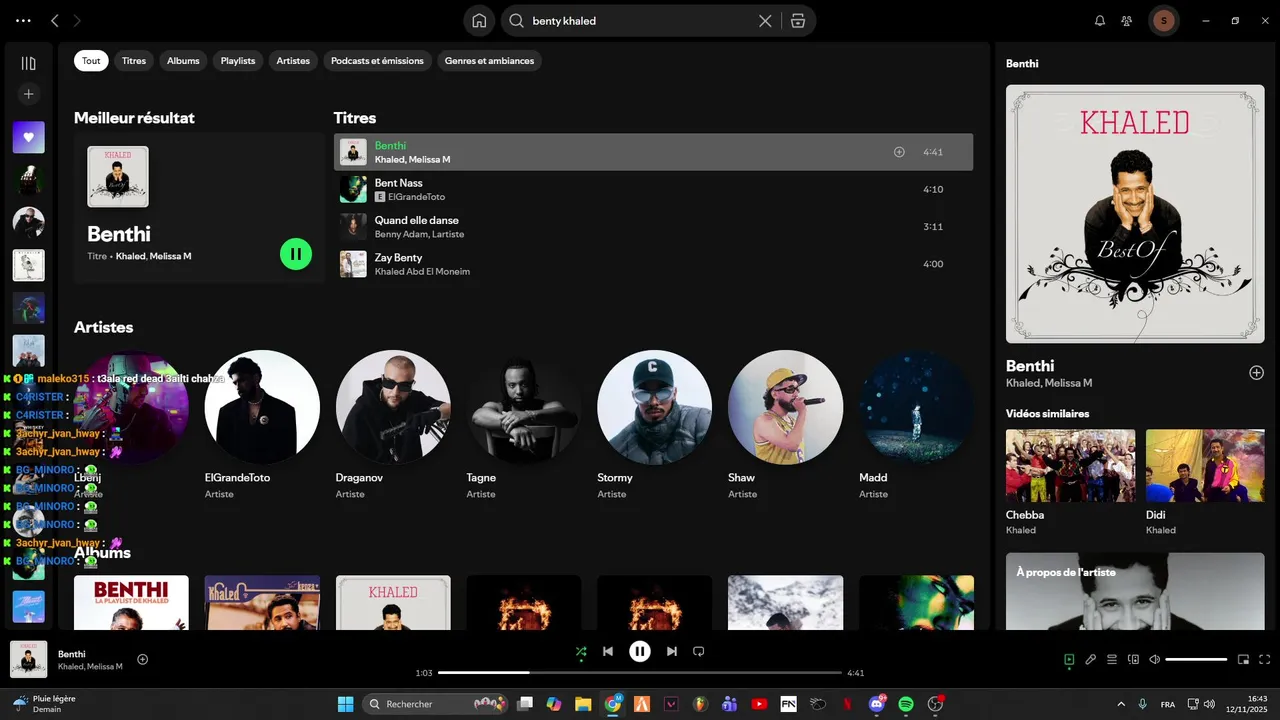Toggle repeat mode
This screenshot has height=720, width=1280.
coord(699,651)
